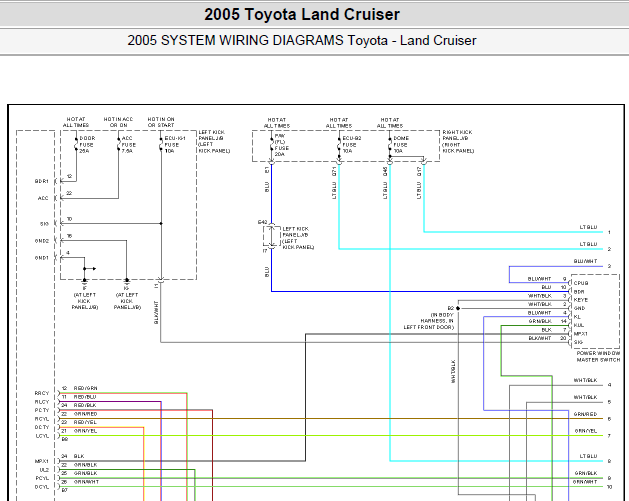Click reference number 1 at right edge

(x=609, y=232)
